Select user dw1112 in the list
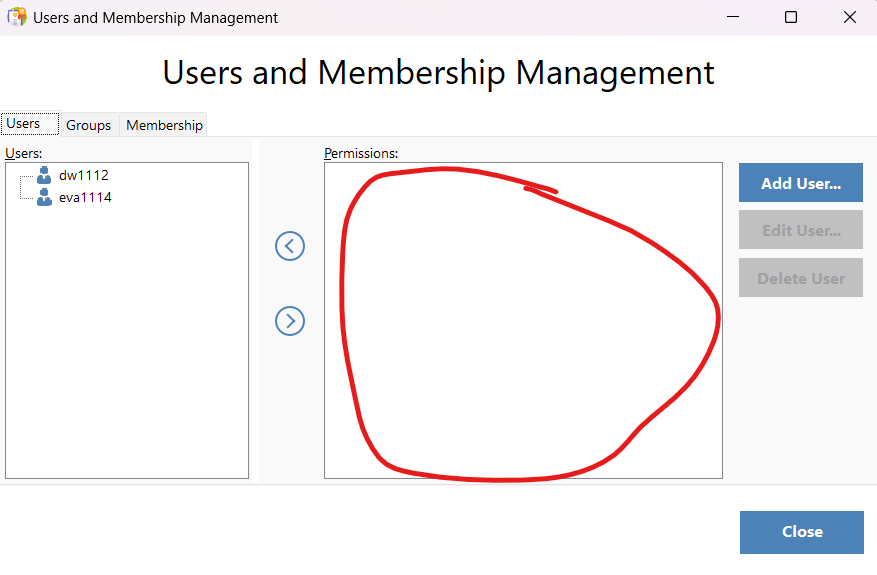This screenshot has width=877, height=575. pyautogui.click(x=84, y=175)
